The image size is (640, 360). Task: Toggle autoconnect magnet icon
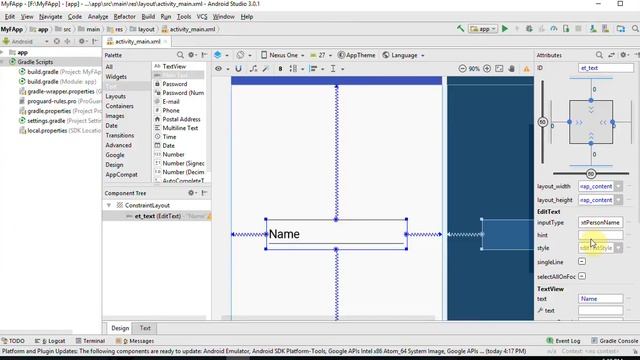click(238, 69)
